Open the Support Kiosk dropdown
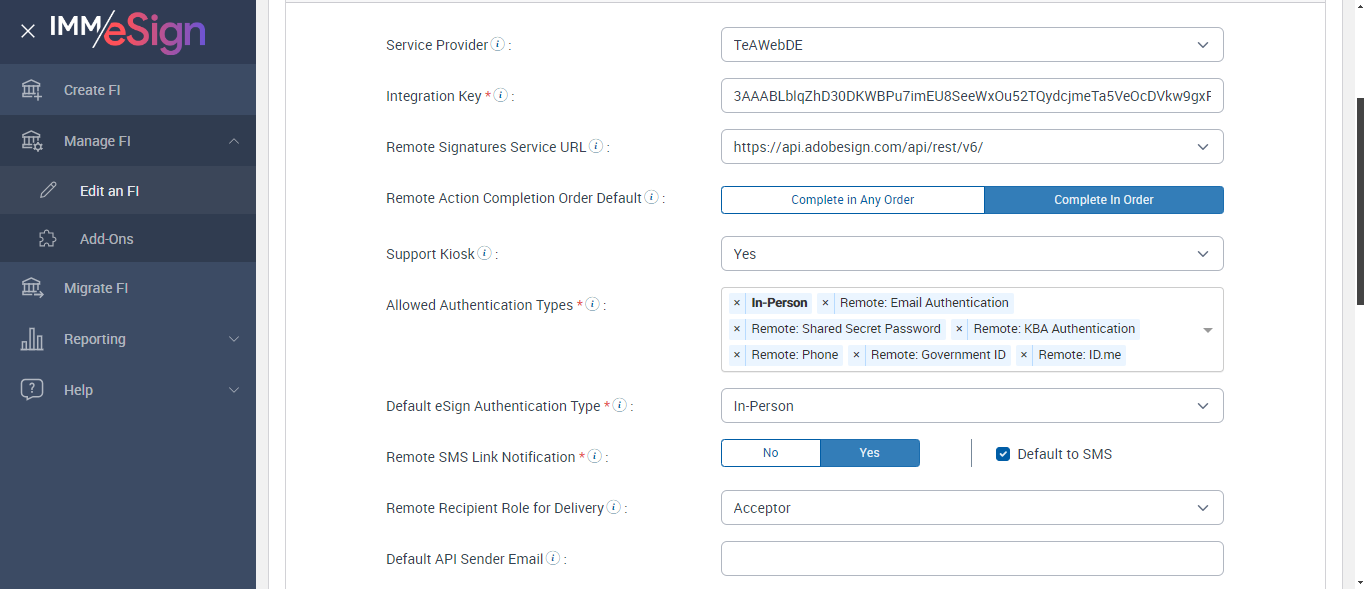Screen dimensions: 1366x589 [x=971, y=254]
